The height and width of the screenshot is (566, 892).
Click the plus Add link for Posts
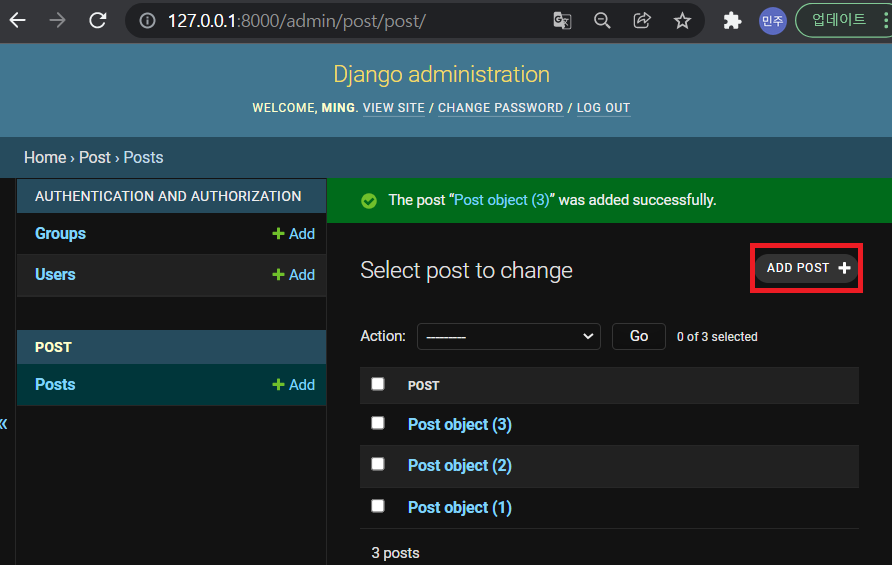click(294, 385)
